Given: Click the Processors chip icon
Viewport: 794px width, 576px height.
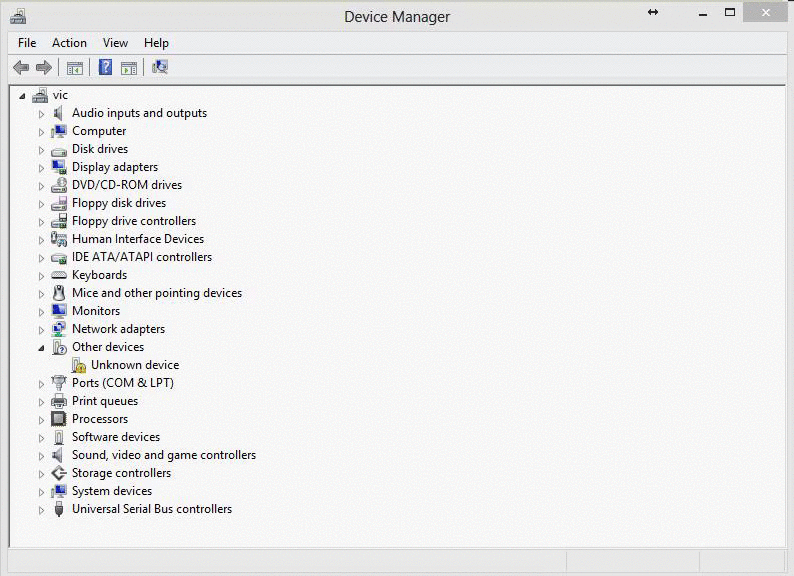Looking at the screenshot, I should (x=59, y=419).
